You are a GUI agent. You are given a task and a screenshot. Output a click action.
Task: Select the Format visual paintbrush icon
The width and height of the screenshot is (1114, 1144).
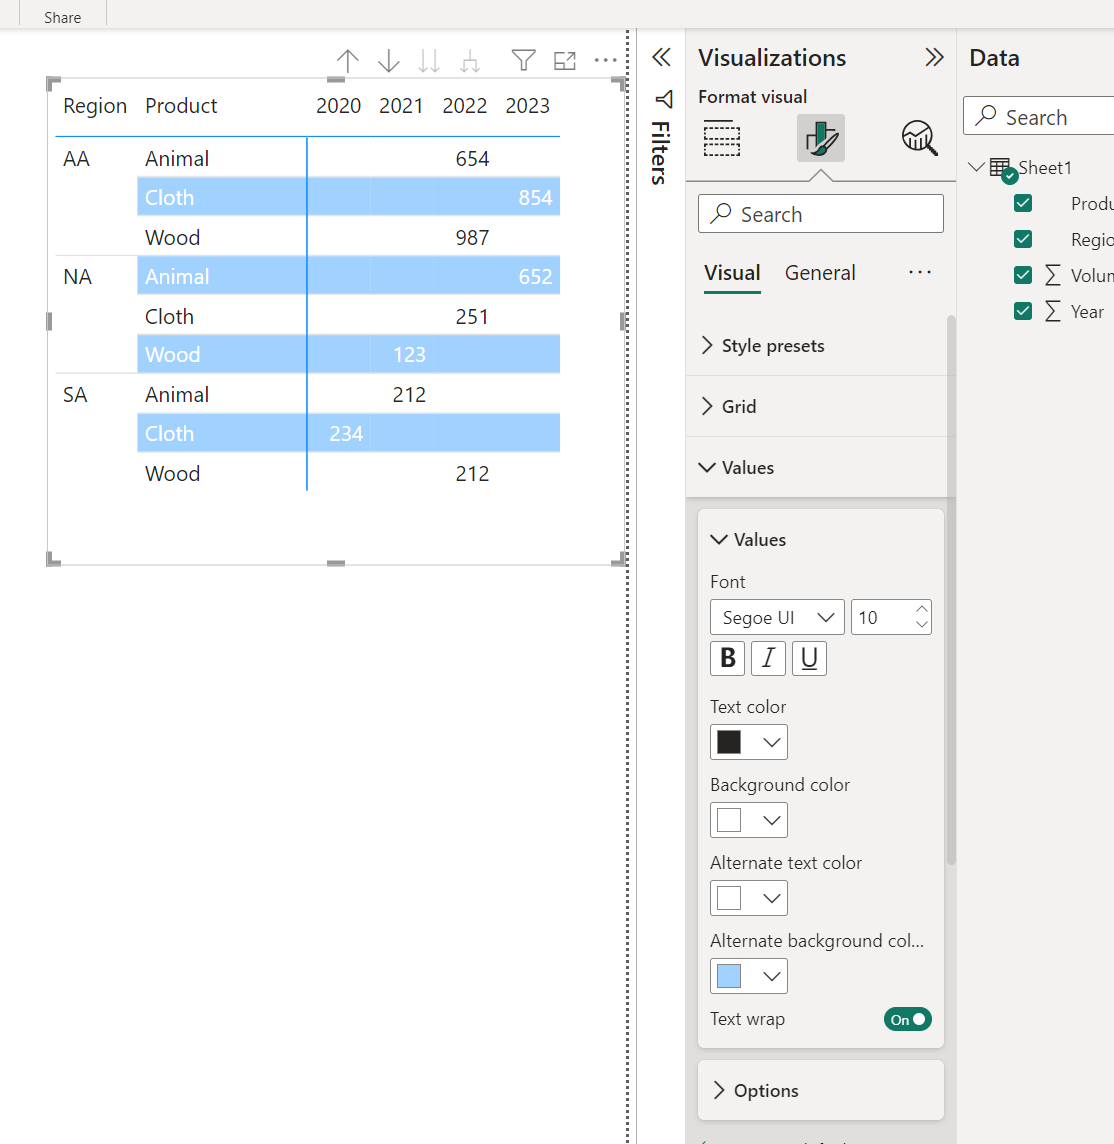tap(821, 138)
